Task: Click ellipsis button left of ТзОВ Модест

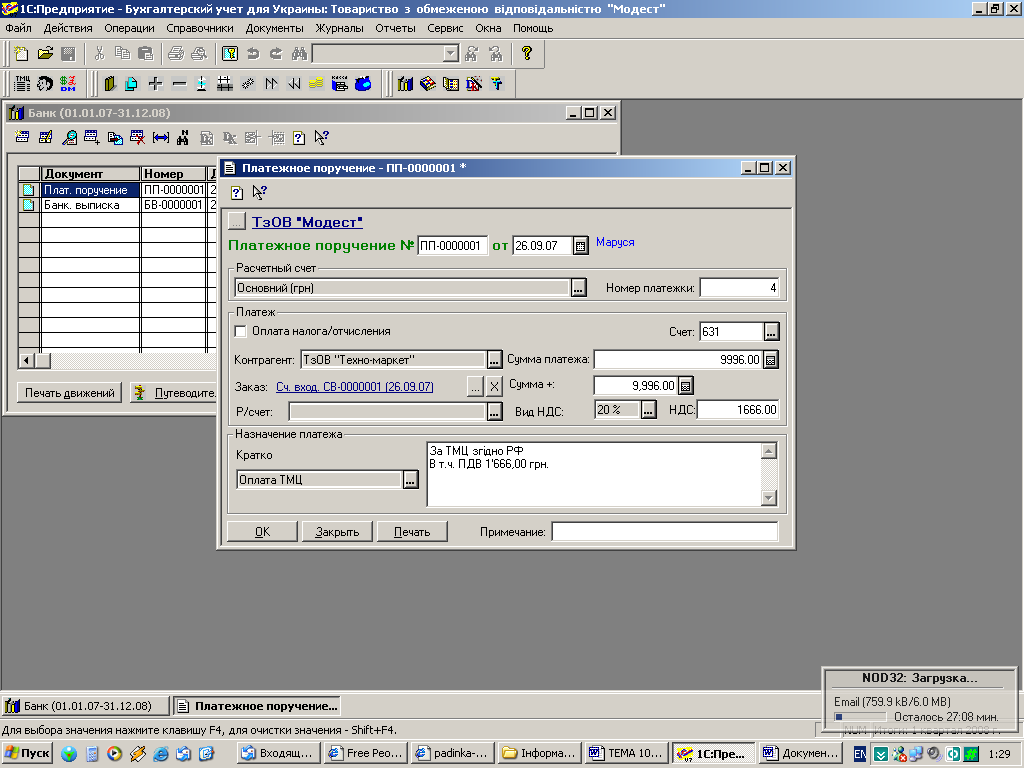Action: 236,222
